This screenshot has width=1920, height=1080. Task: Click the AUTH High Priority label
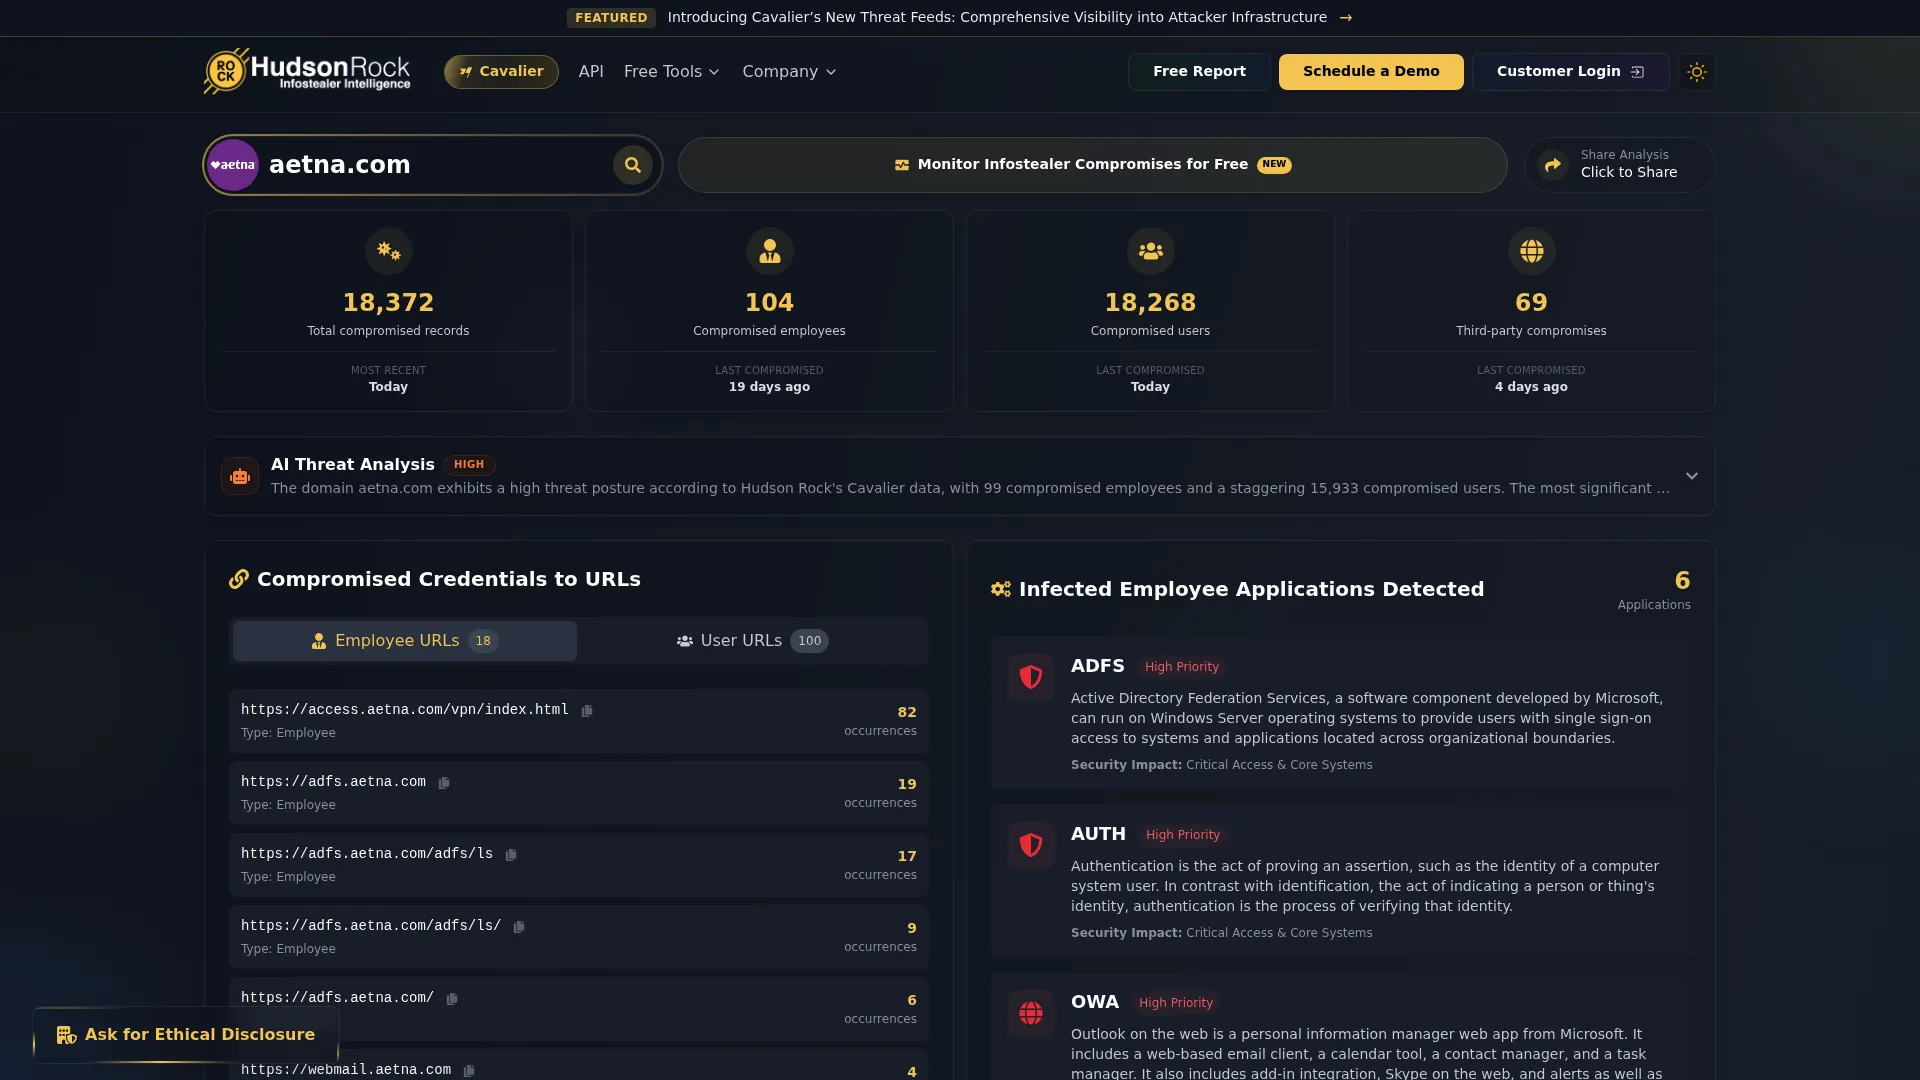click(1183, 835)
